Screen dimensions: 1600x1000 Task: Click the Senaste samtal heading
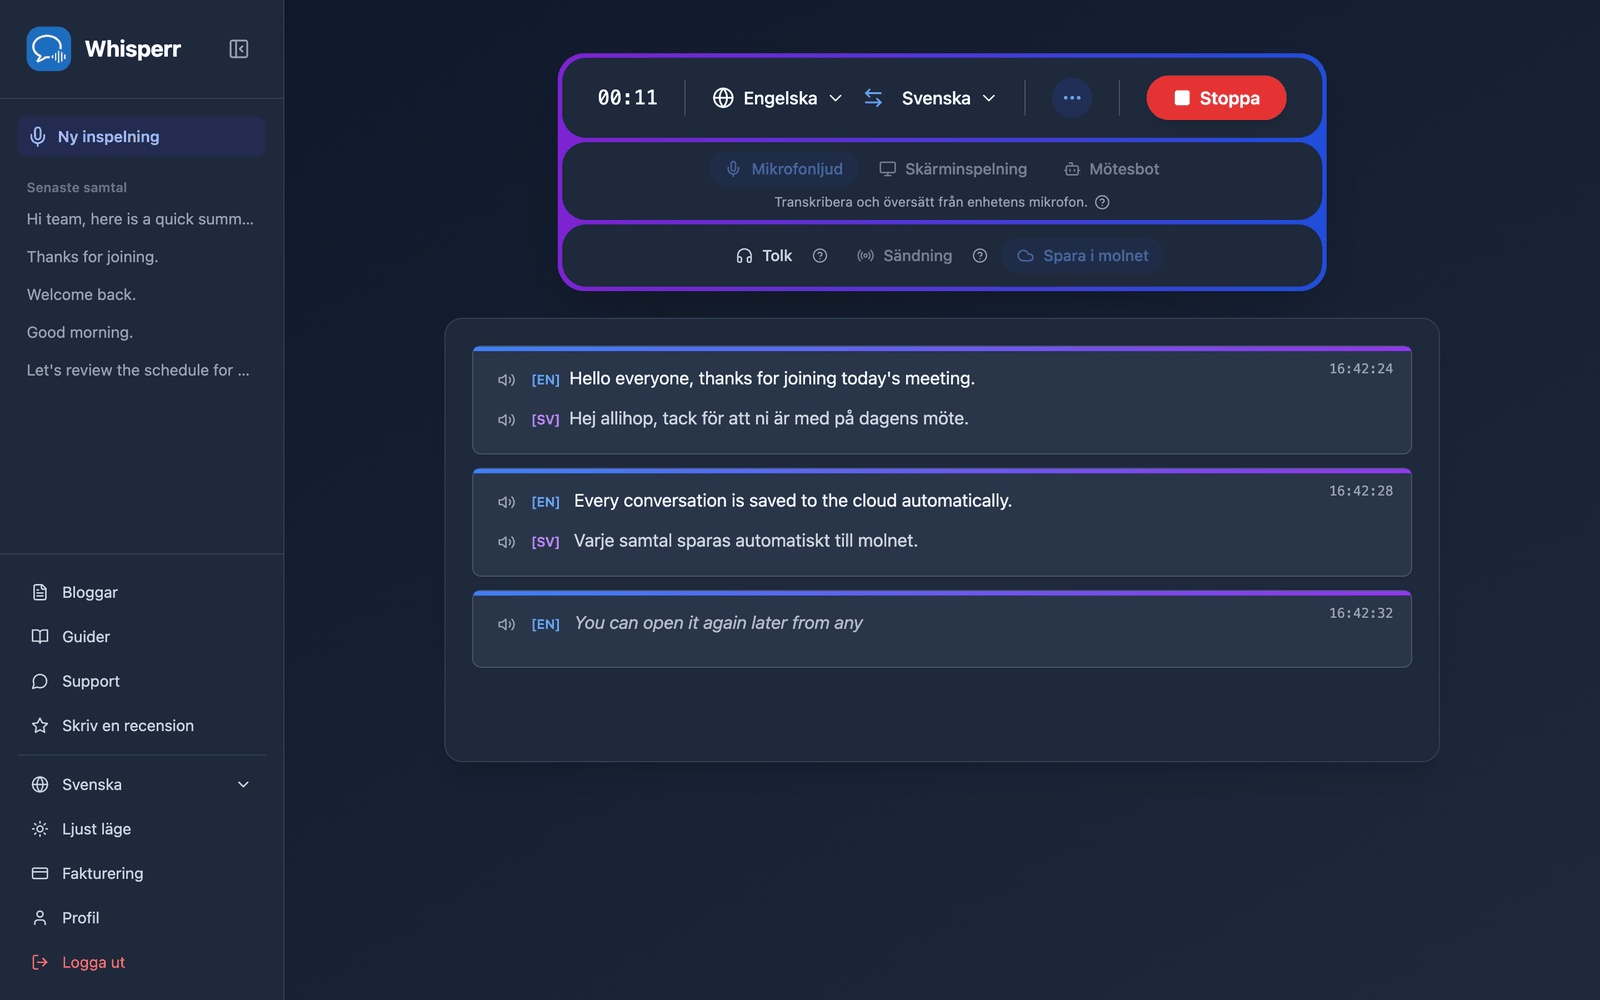(x=77, y=188)
